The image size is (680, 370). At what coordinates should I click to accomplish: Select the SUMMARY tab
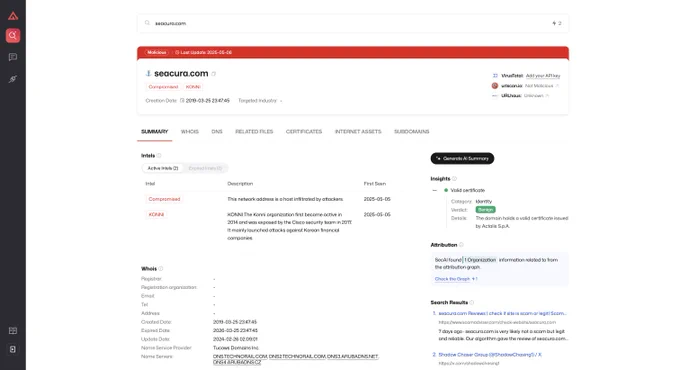click(154, 131)
